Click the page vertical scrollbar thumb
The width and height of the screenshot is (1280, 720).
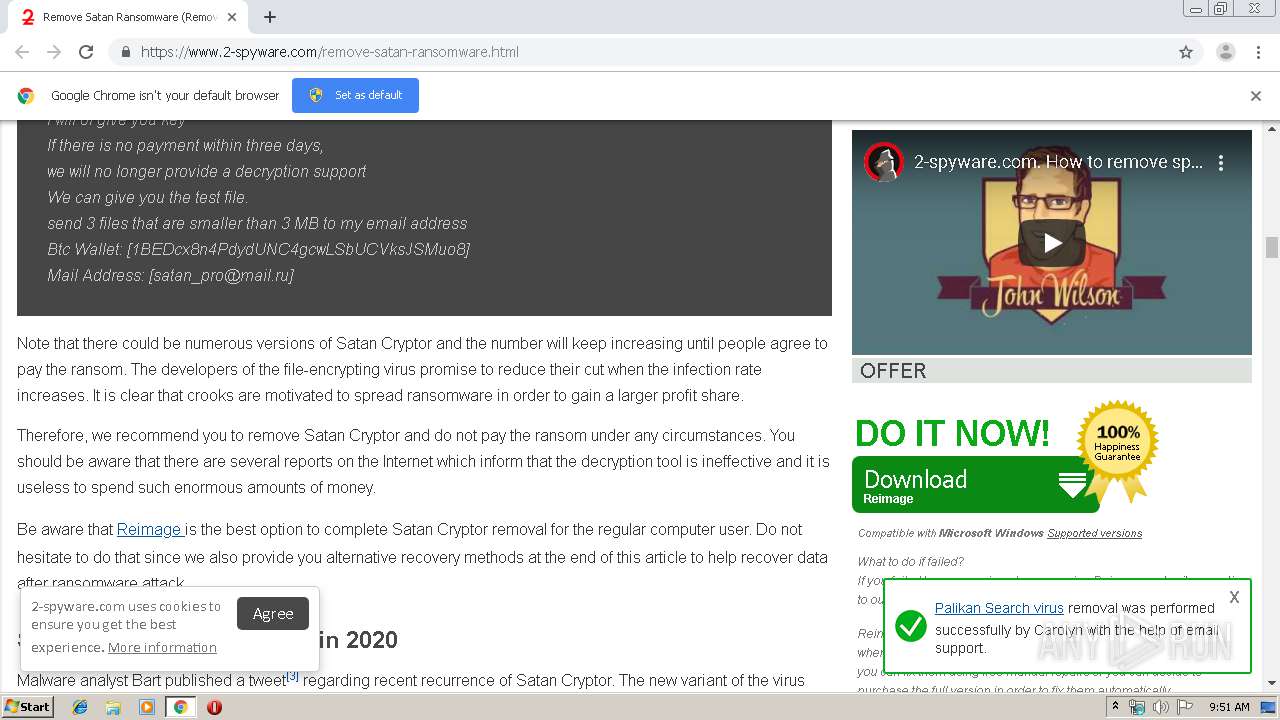pyautogui.click(x=1272, y=247)
